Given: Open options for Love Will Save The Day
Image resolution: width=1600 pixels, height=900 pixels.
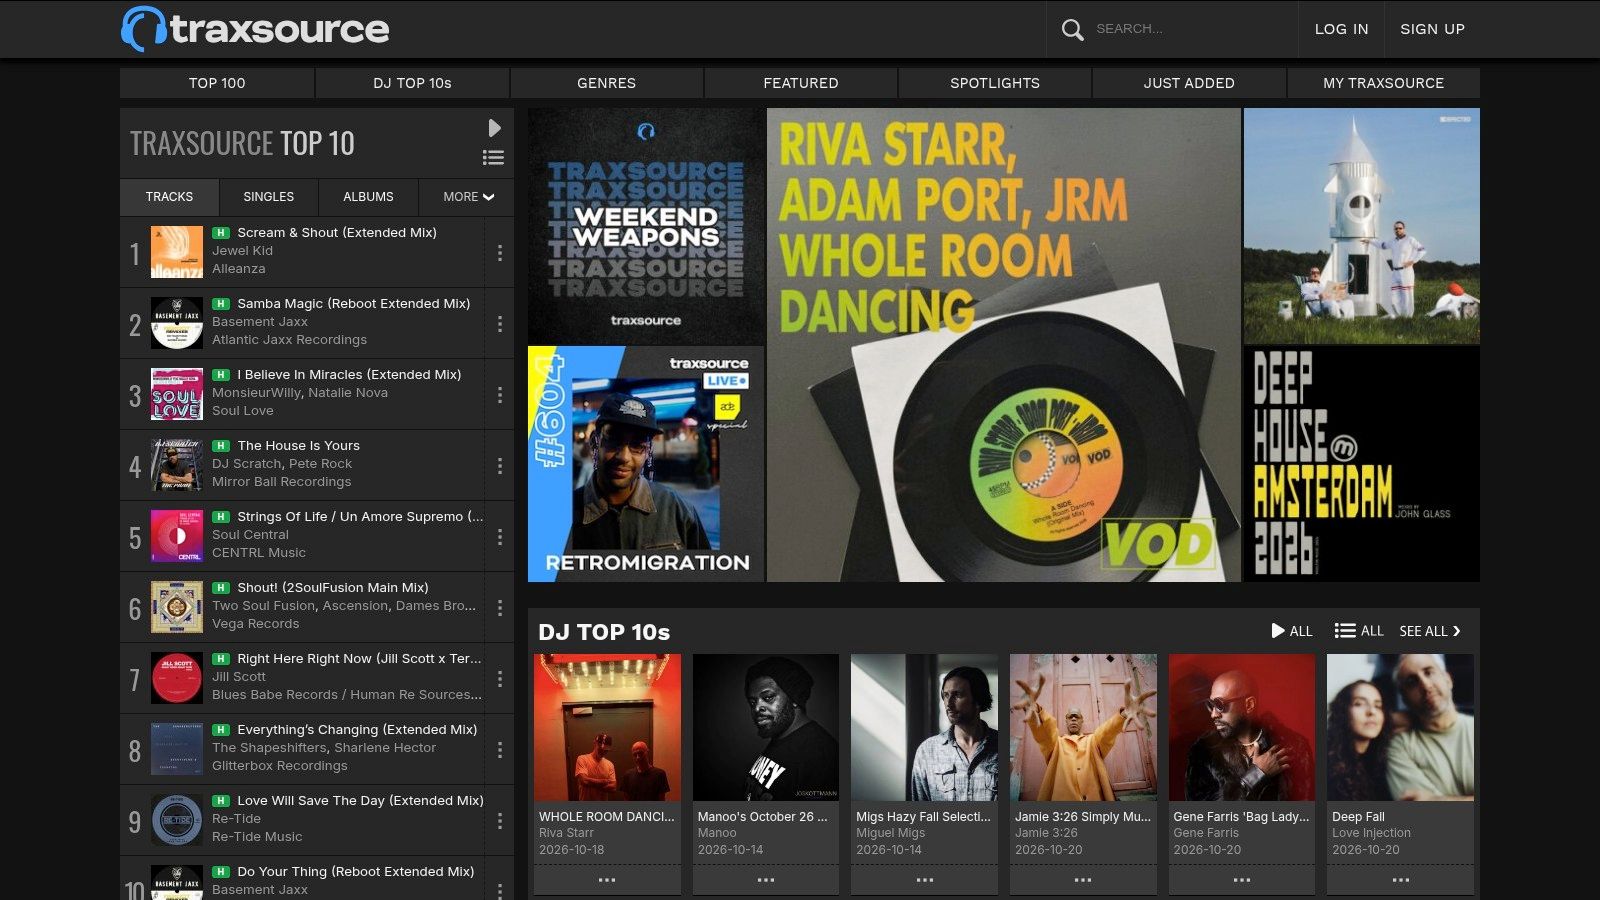Looking at the screenshot, I should tap(500, 821).
